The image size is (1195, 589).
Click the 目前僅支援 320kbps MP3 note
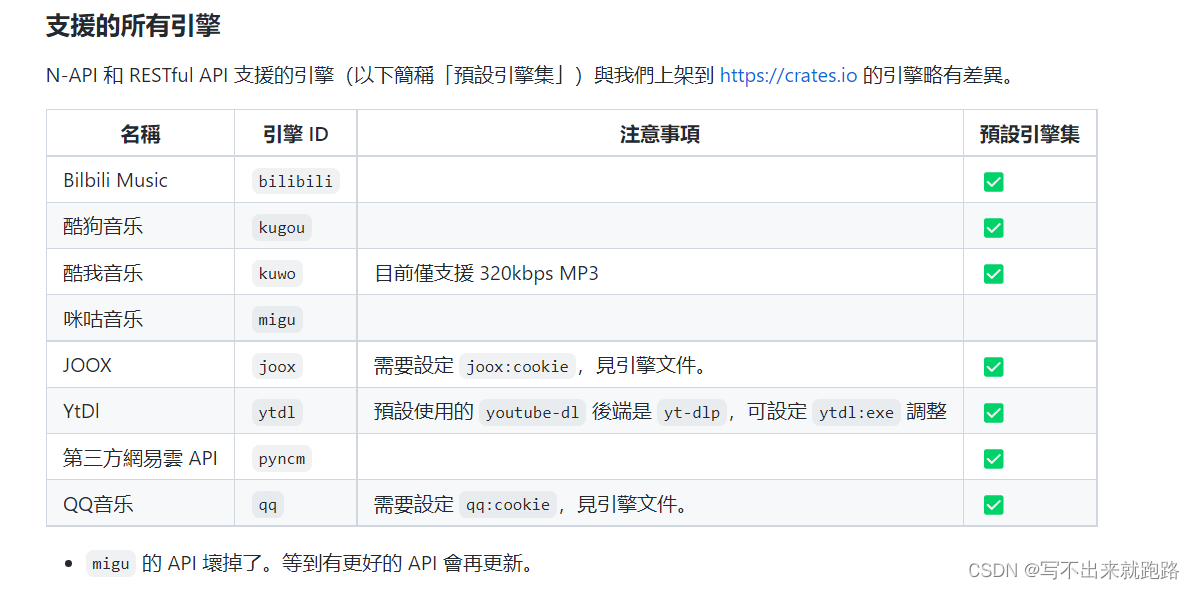486,273
